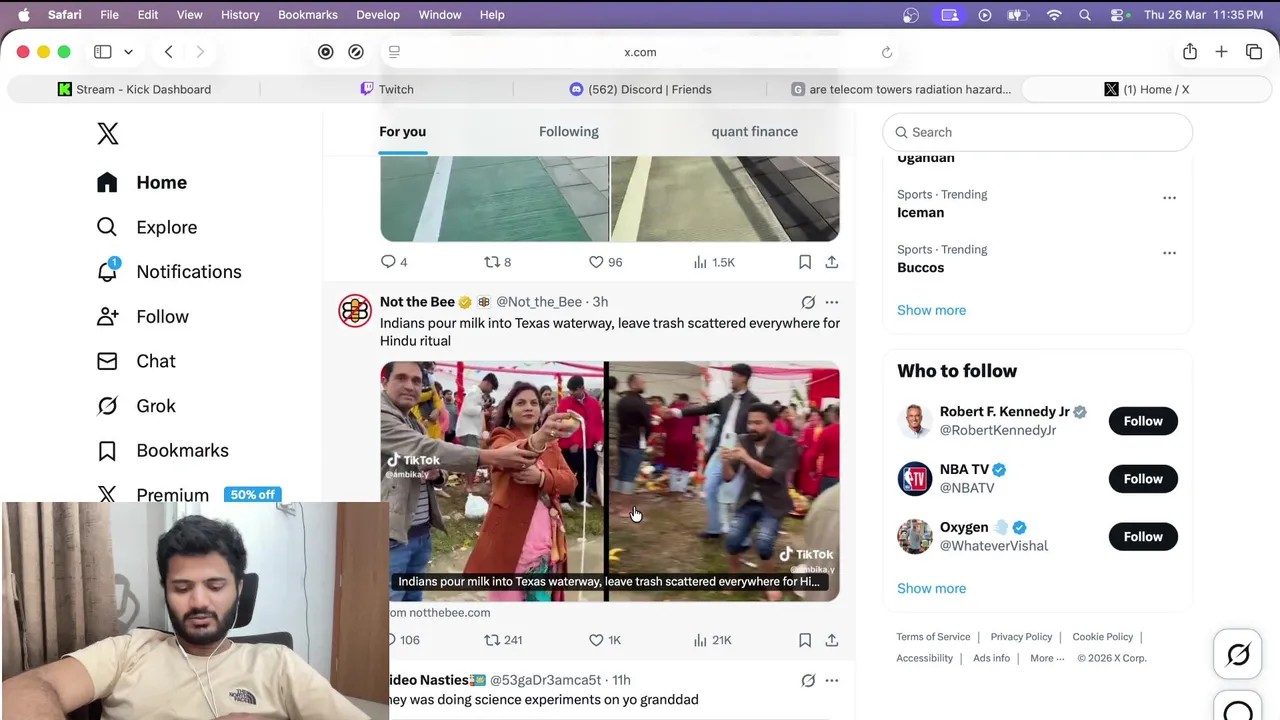1280x720 pixels.
Task: Share the Not the Bee post
Action: pos(832,640)
